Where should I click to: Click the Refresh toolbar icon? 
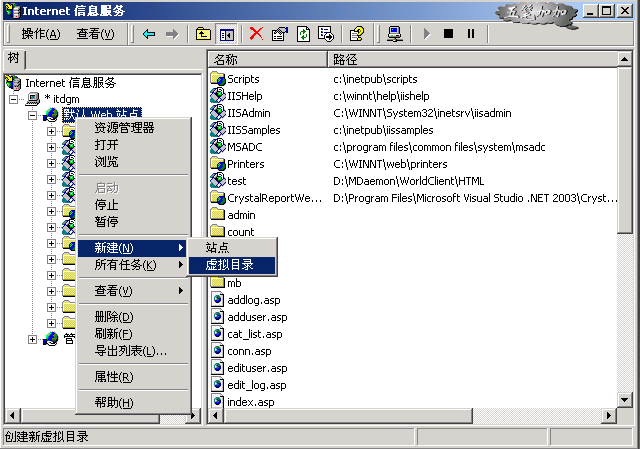click(x=302, y=34)
